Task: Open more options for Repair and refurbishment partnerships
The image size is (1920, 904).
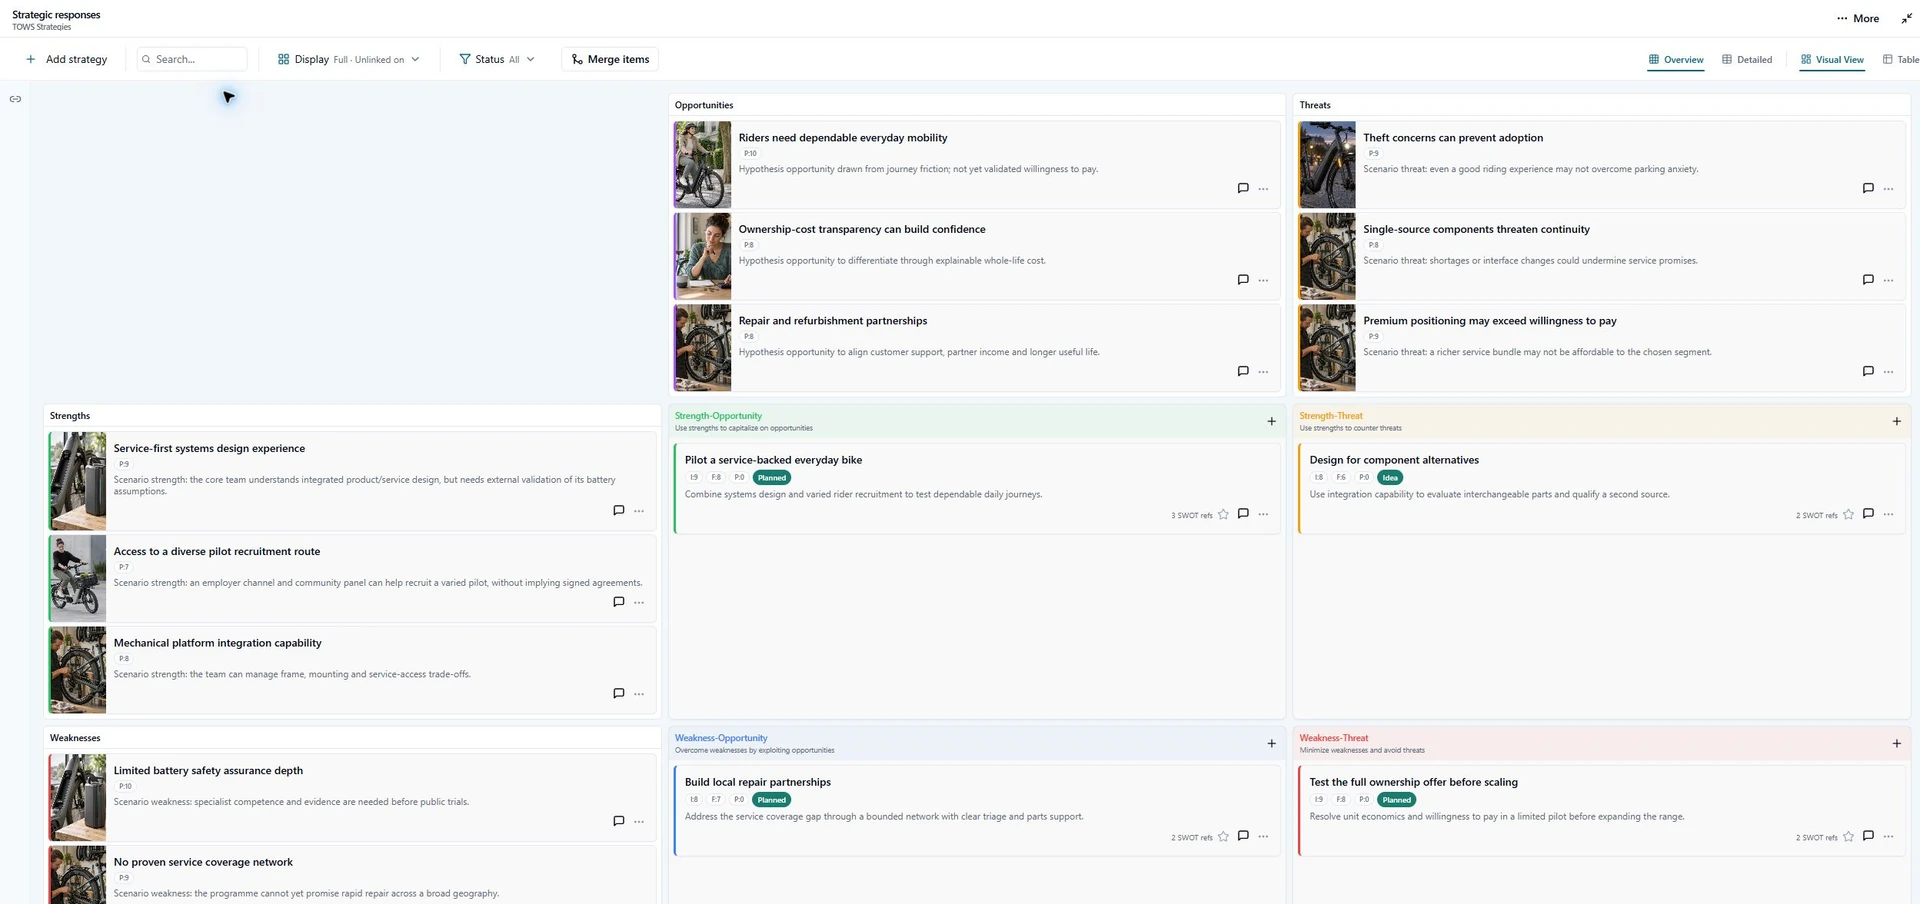Action: coord(1263,371)
